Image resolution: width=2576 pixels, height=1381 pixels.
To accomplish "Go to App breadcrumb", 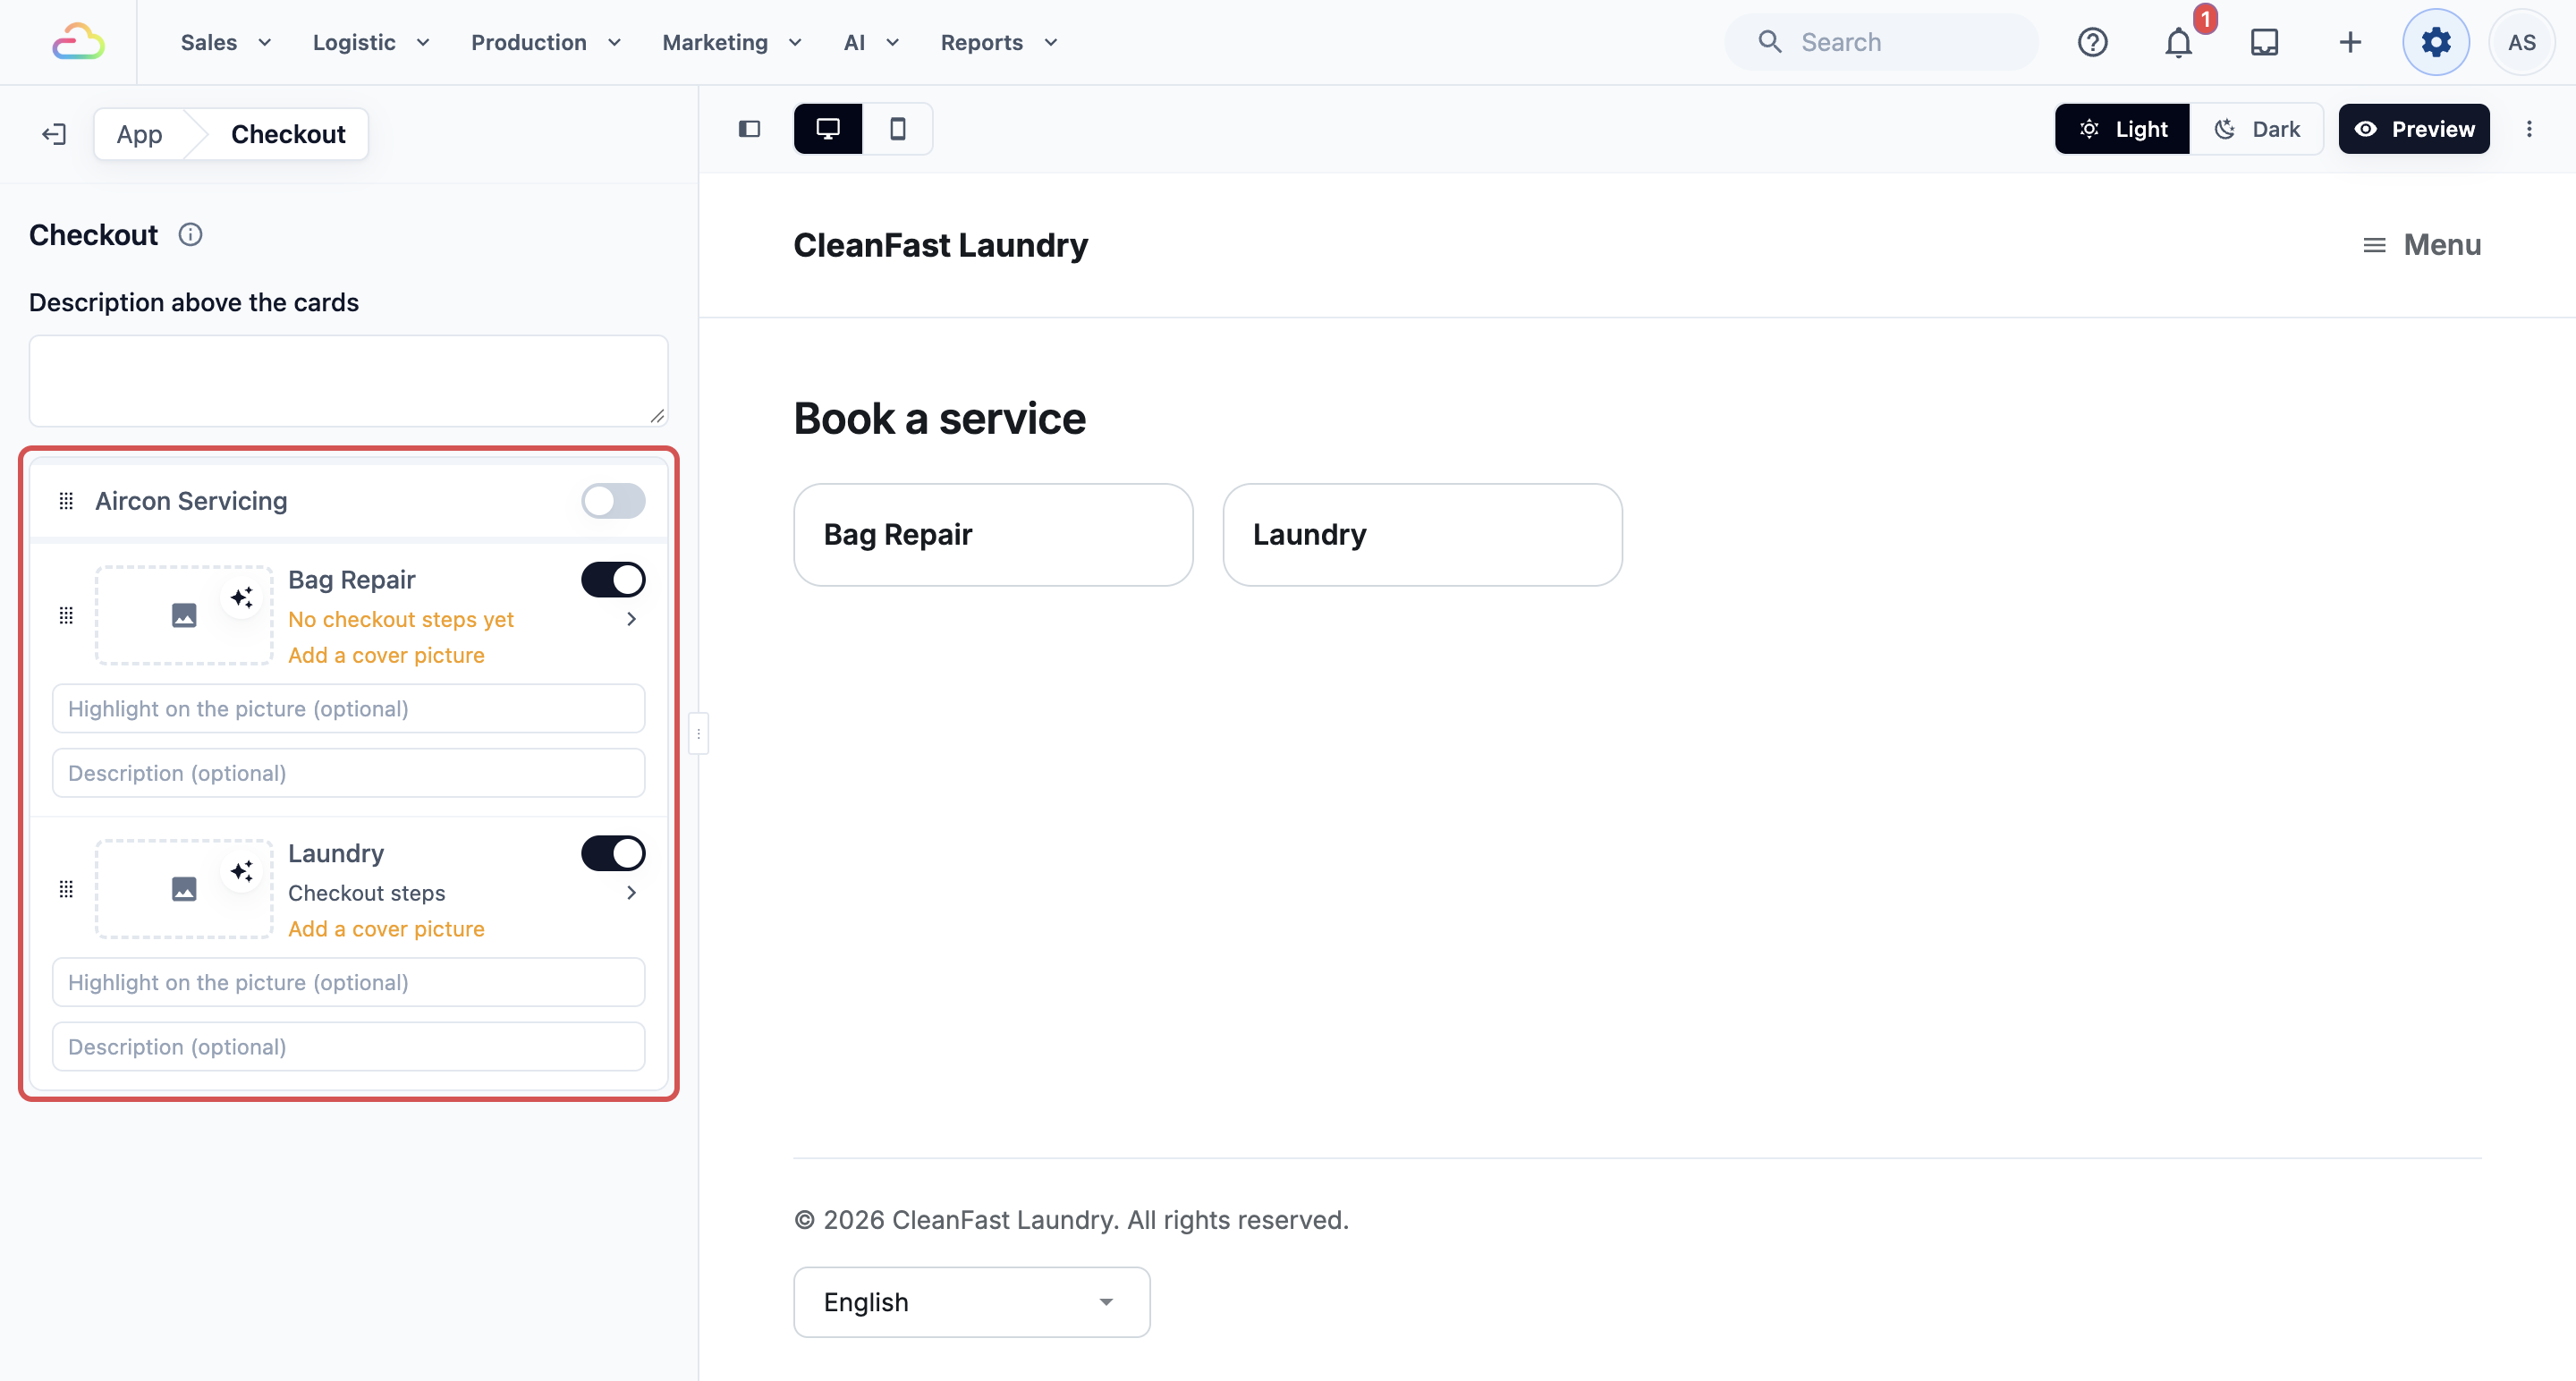I will (139, 134).
